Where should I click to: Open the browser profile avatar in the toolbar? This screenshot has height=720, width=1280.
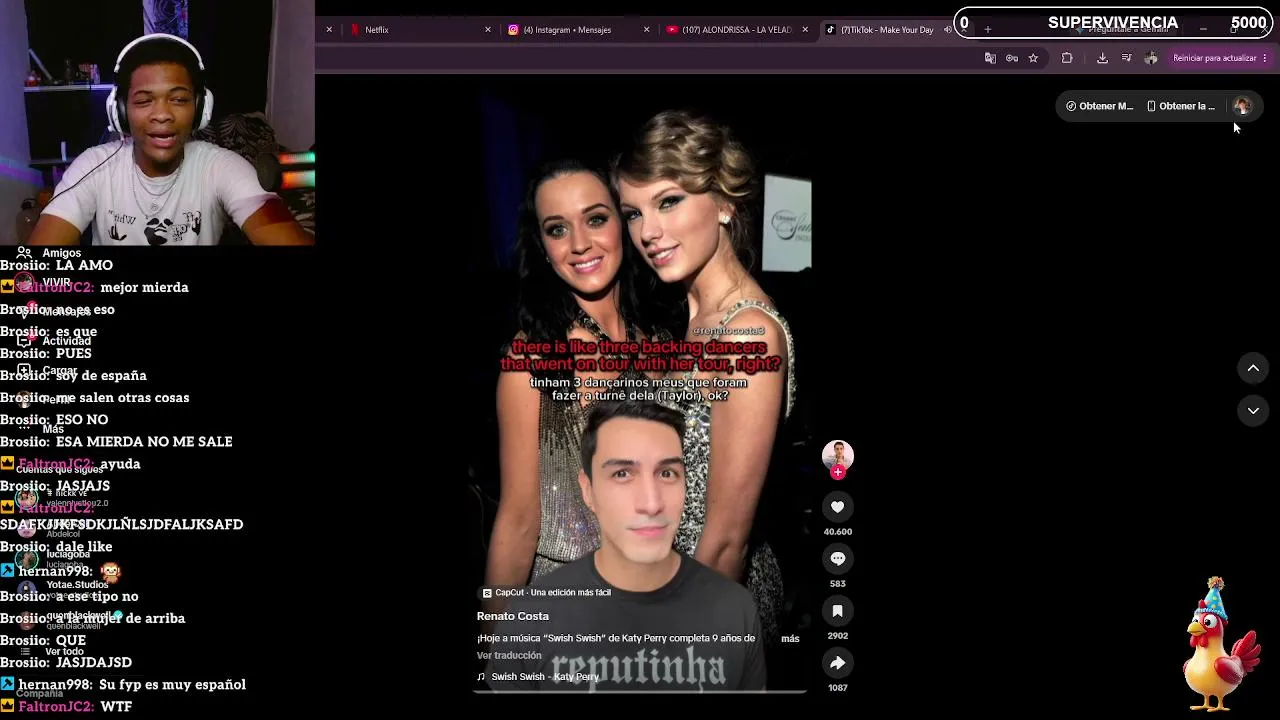click(x=1151, y=58)
